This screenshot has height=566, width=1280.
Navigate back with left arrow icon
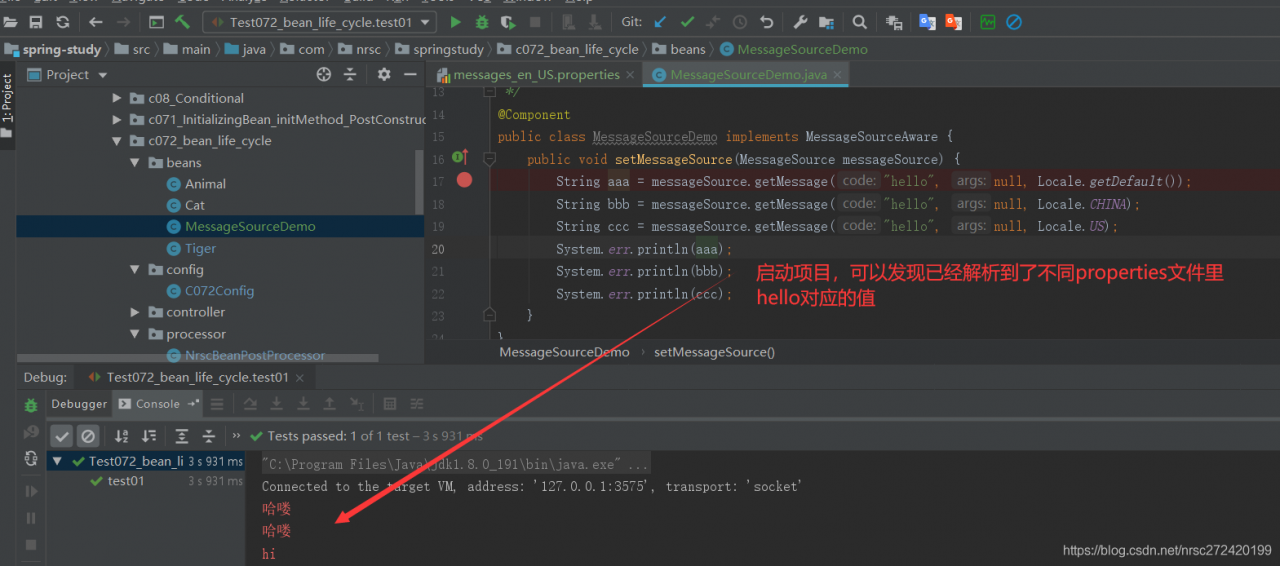tap(96, 21)
